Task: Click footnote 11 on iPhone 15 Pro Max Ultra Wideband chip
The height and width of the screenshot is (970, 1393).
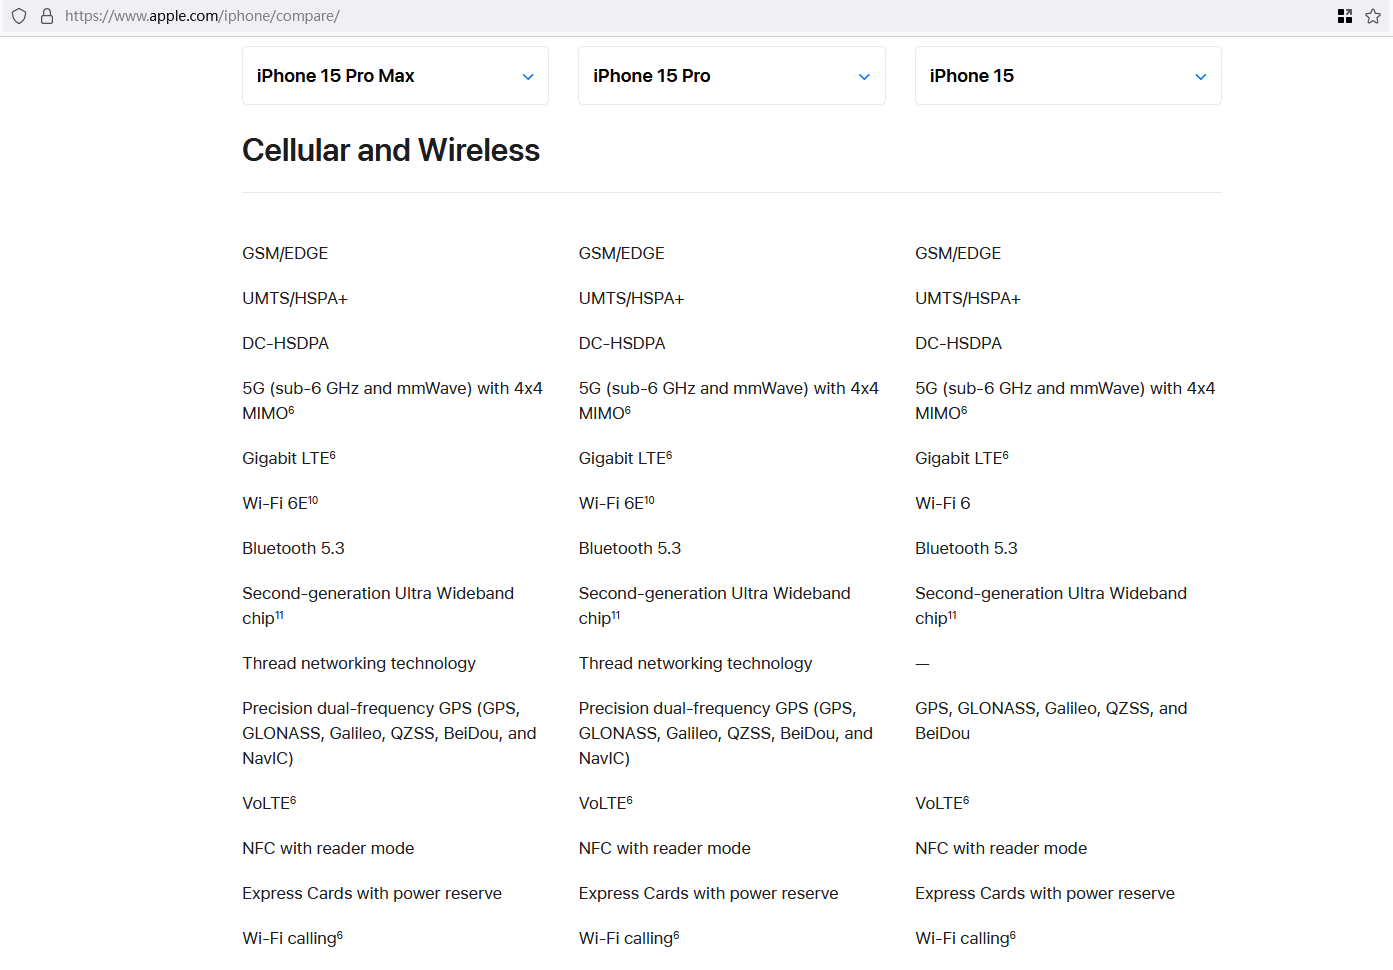Action: tap(279, 615)
